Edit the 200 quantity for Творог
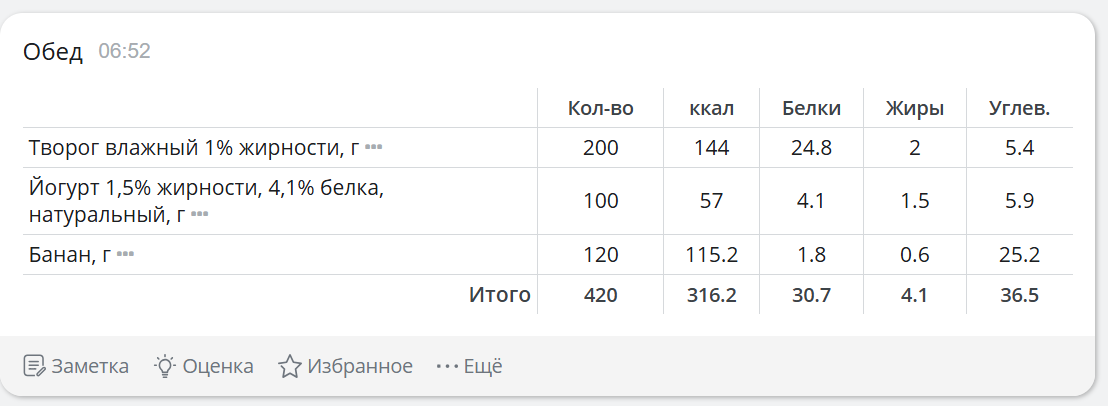The image size is (1108, 406). [601, 148]
